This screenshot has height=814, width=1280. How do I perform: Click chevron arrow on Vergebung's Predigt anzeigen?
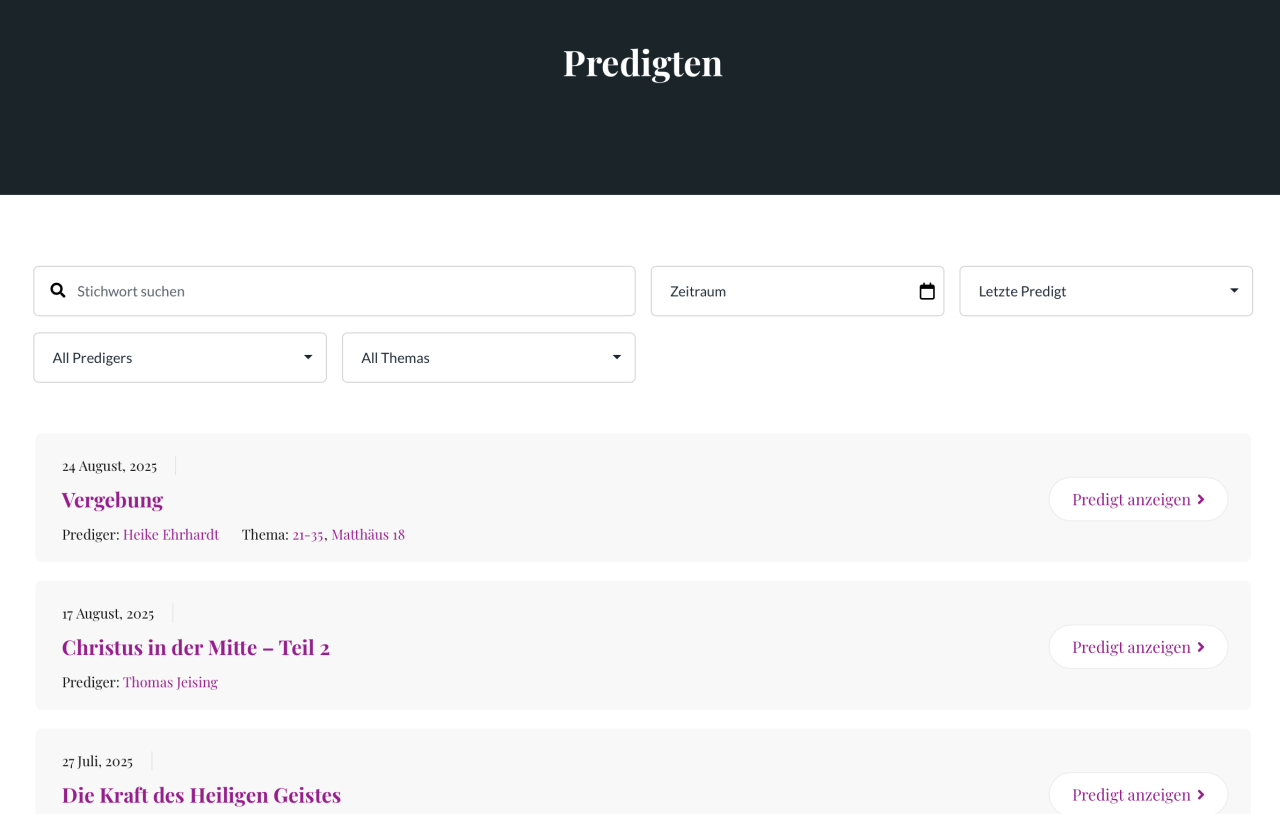[x=1201, y=499]
